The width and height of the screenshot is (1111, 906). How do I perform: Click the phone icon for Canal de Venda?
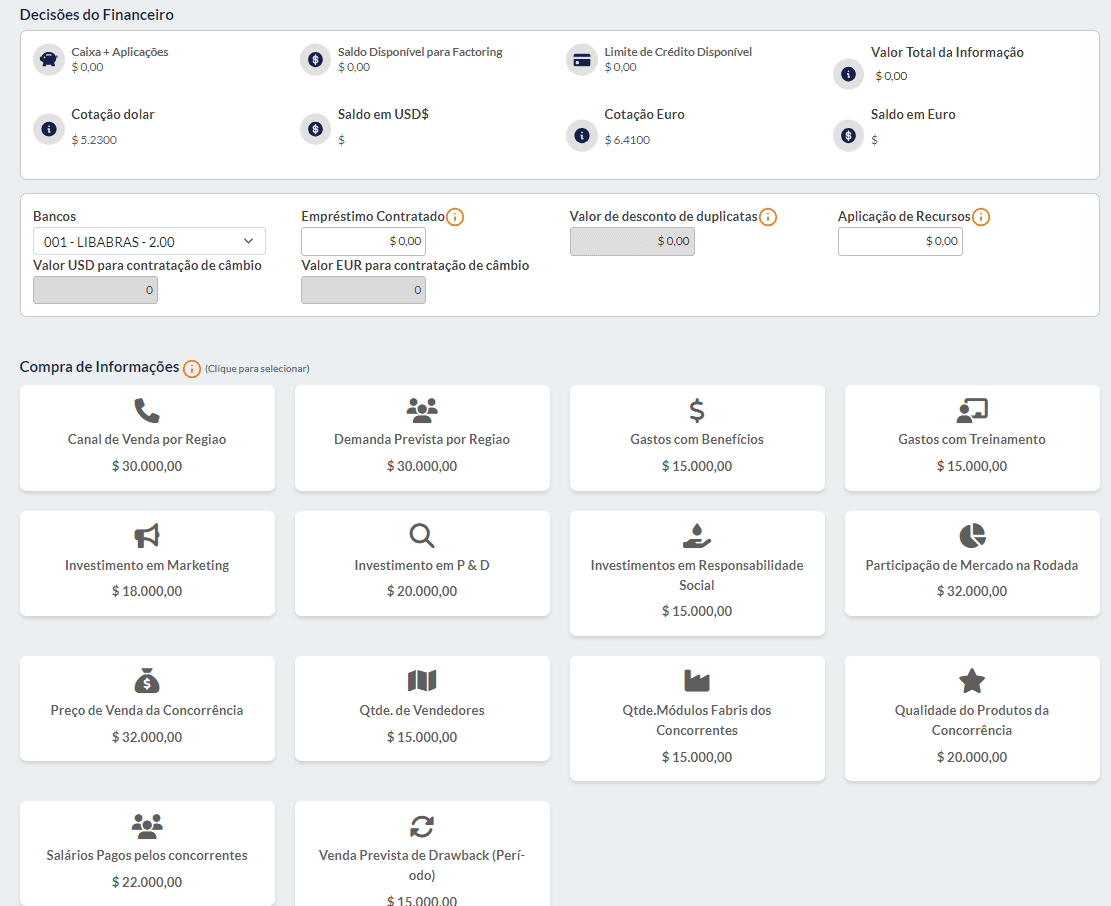click(x=147, y=410)
